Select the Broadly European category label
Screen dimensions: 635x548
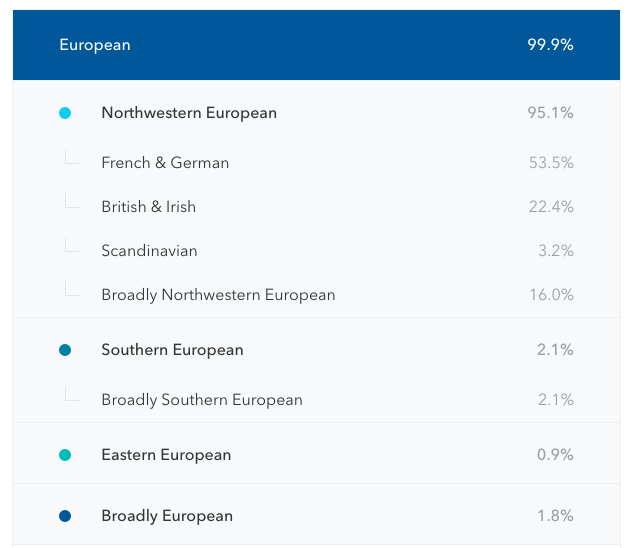tap(167, 516)
